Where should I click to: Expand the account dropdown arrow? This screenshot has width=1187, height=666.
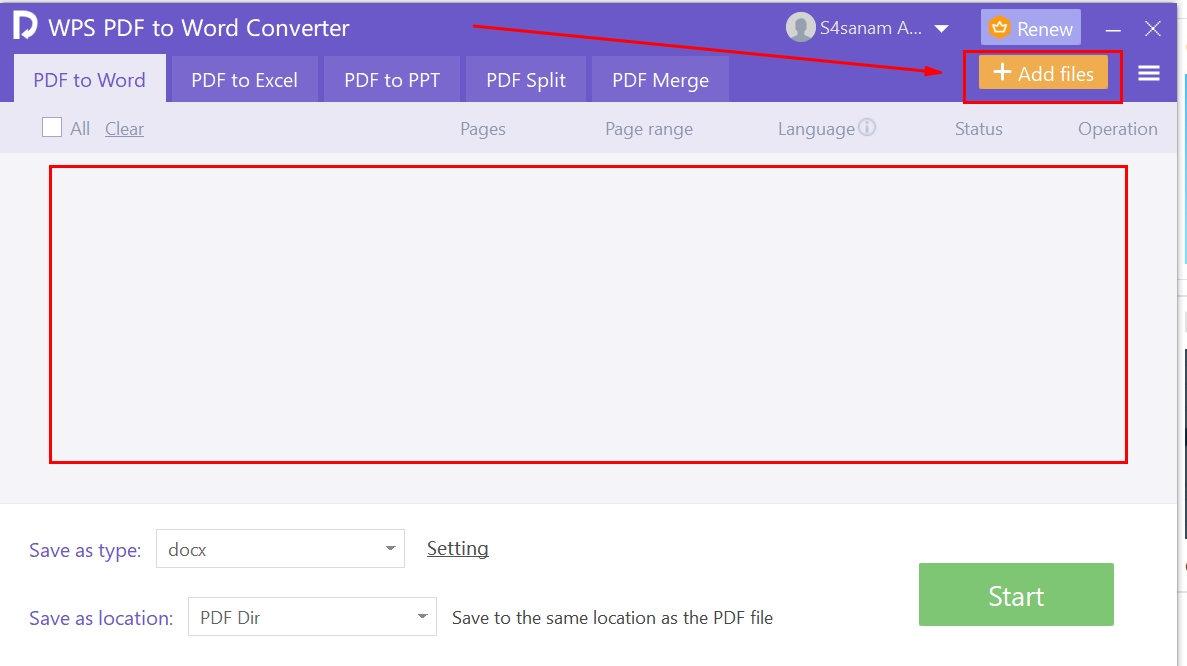(942, 30)
